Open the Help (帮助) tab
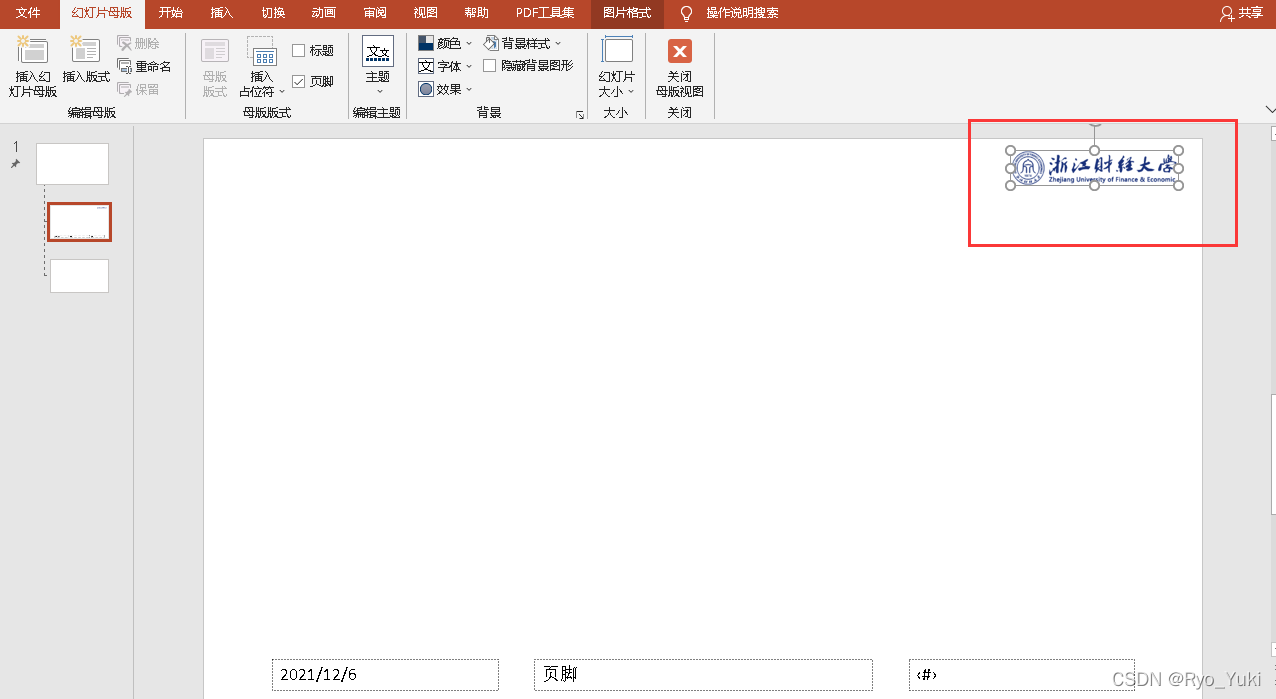Screen dimensions: 1276x699 click(x=477, y=13)
